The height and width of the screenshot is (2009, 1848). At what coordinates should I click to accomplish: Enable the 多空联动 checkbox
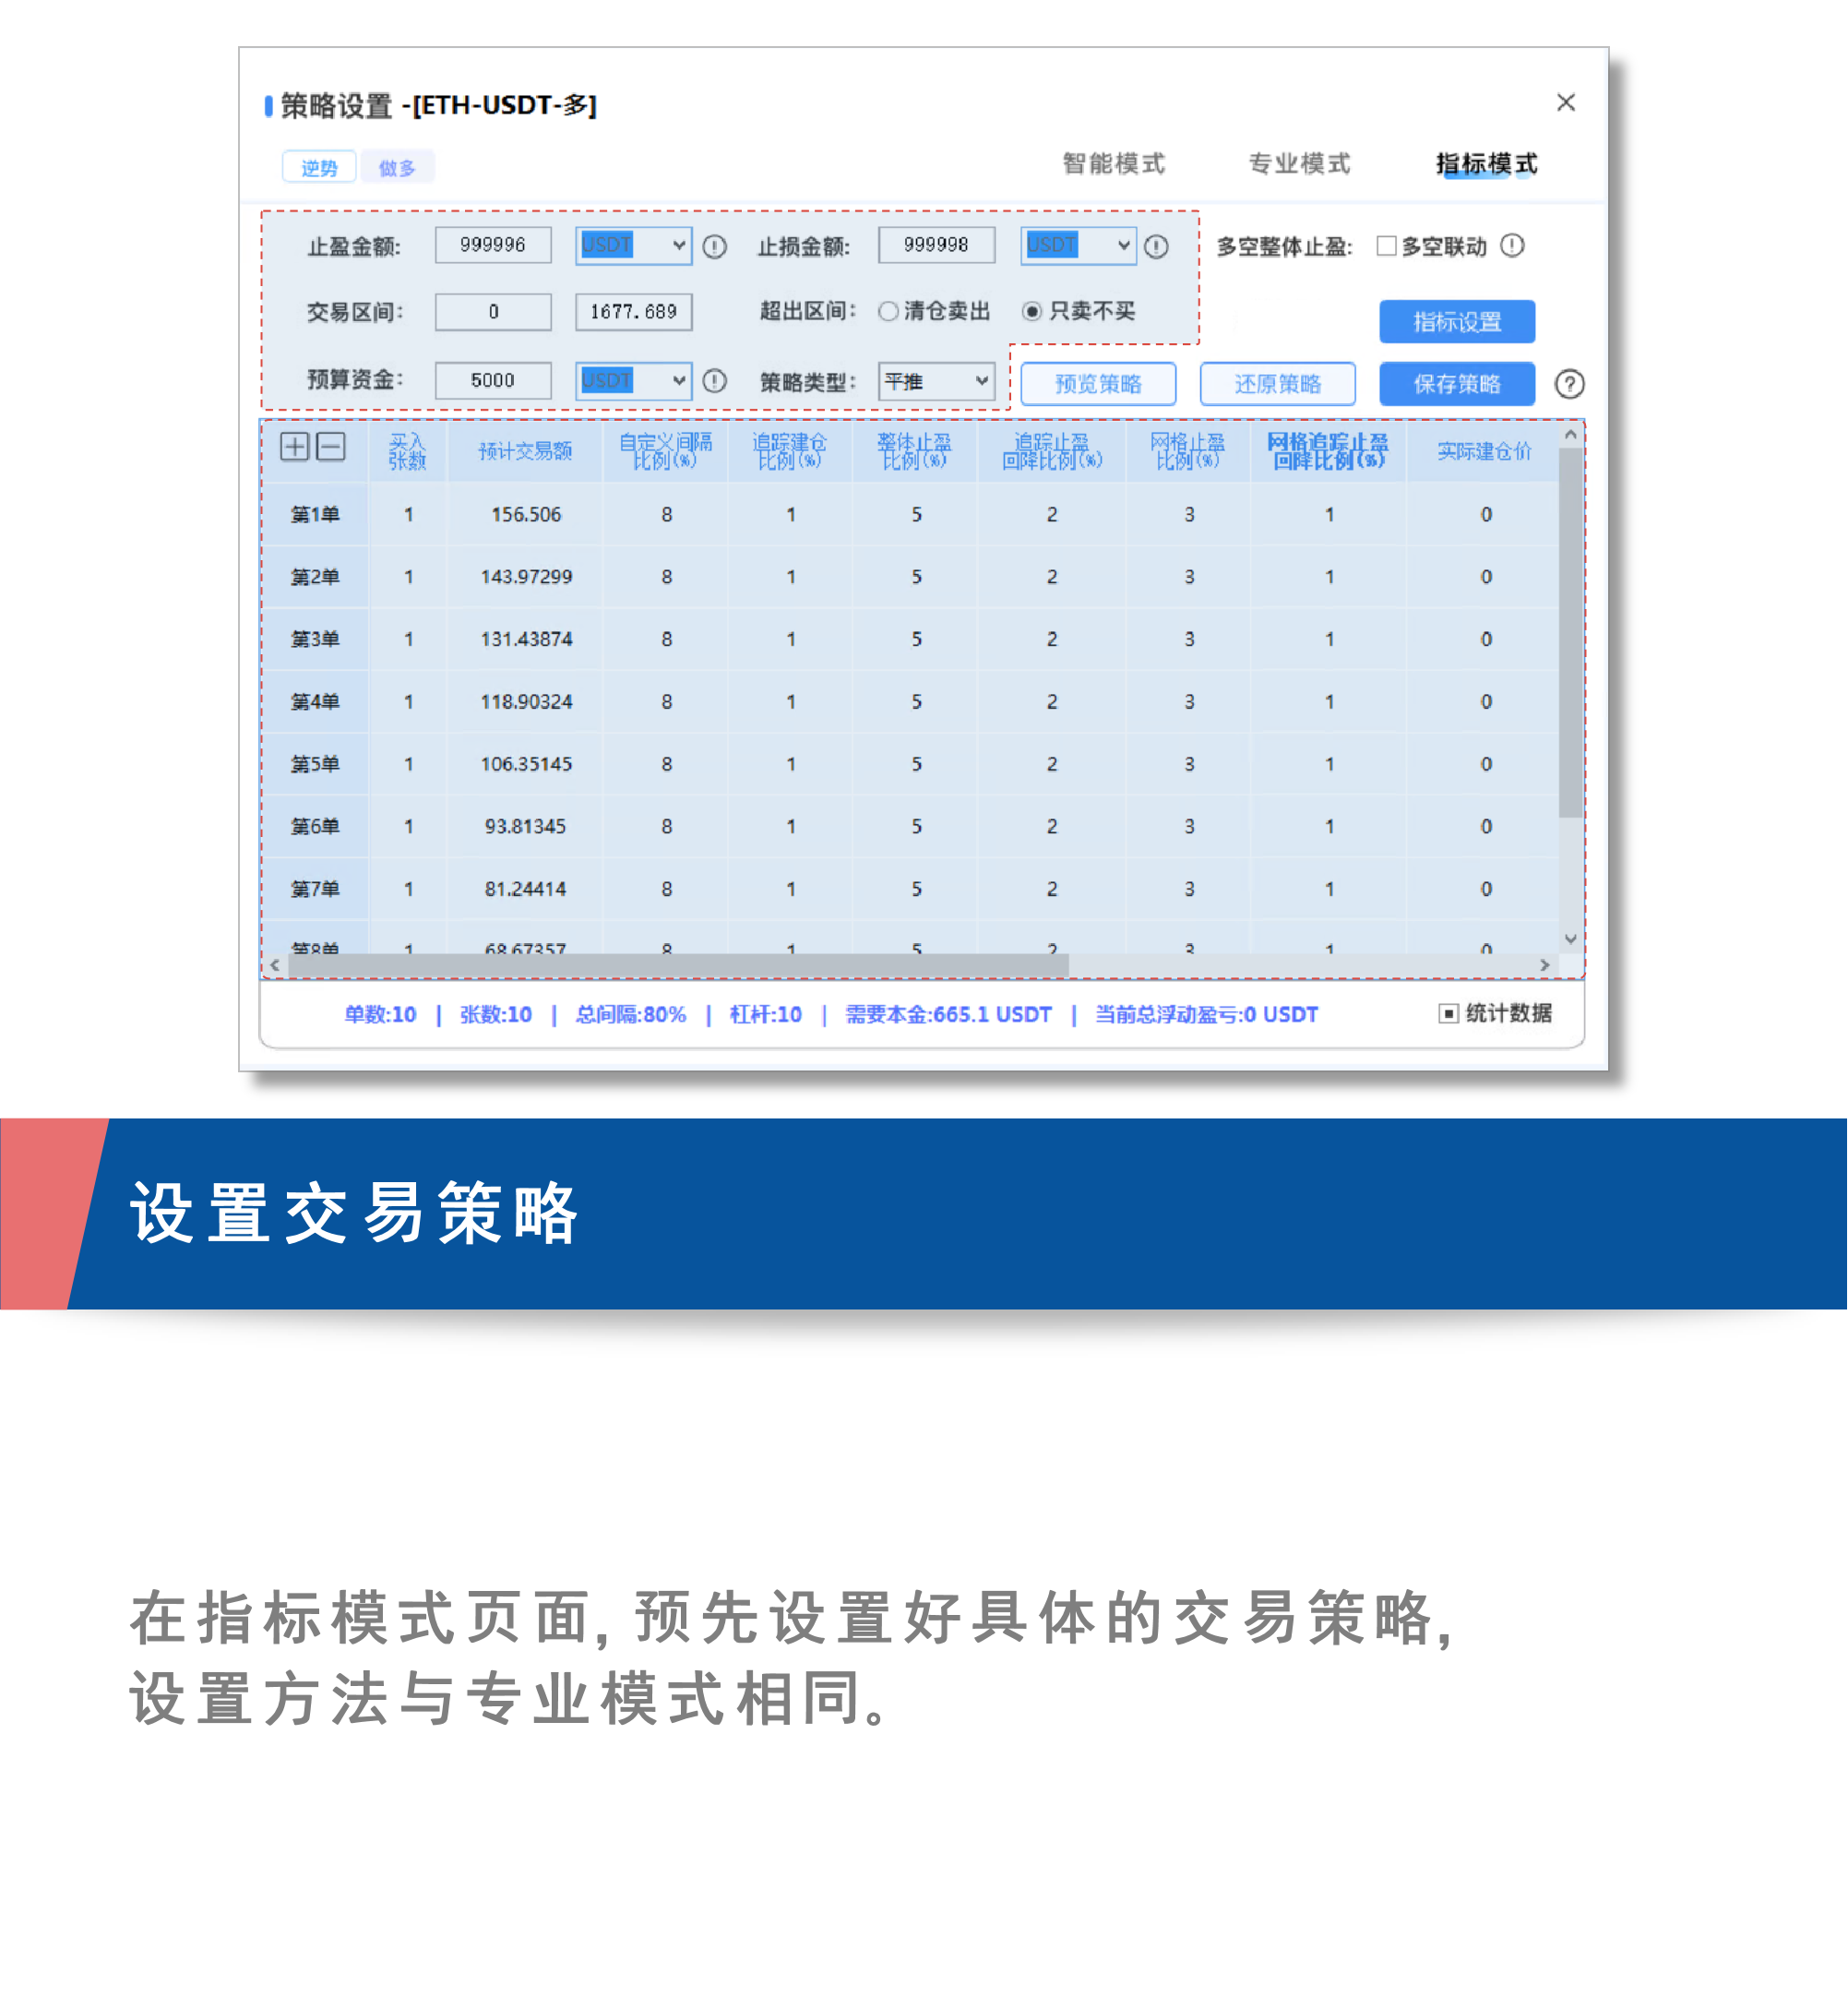point(1386,246)
